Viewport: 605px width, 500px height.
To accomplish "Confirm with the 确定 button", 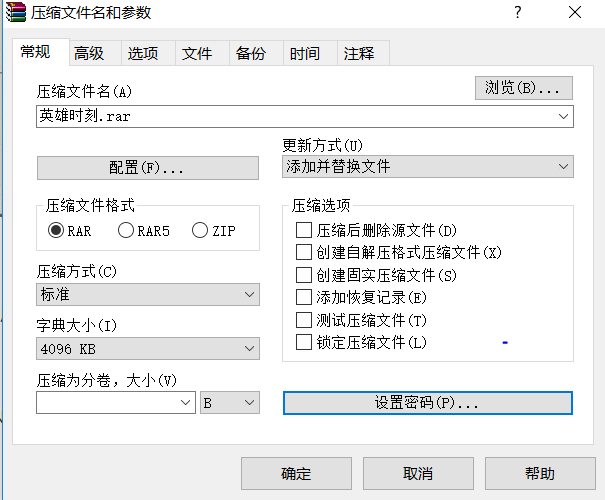I will 296,473.
